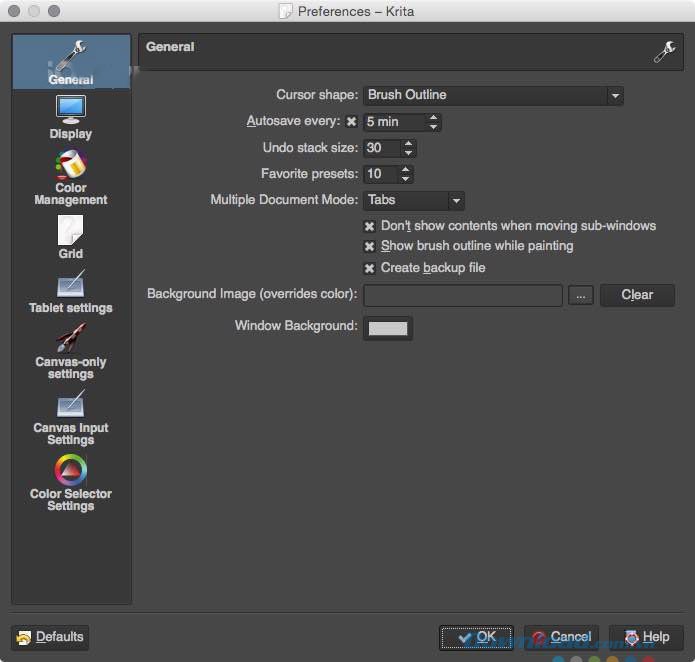Screen dimensions: 695x662
Task: Open Color Selector Settings wheel icon
Action: 71,470
